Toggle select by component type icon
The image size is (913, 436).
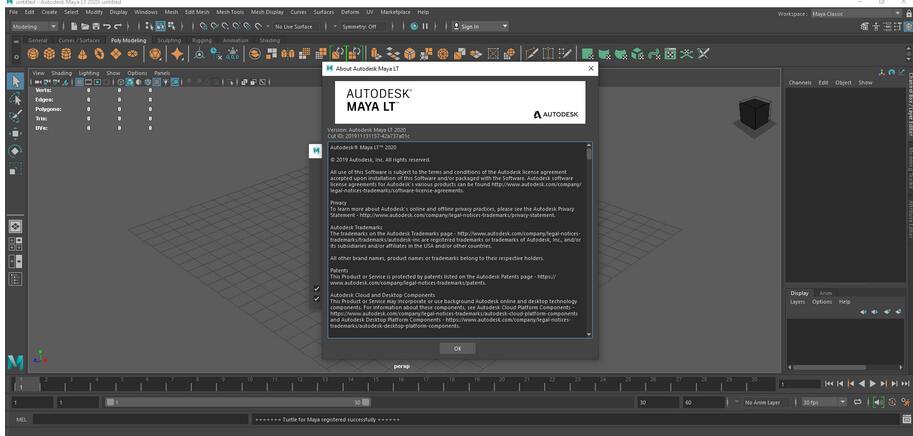pos(171,26)
